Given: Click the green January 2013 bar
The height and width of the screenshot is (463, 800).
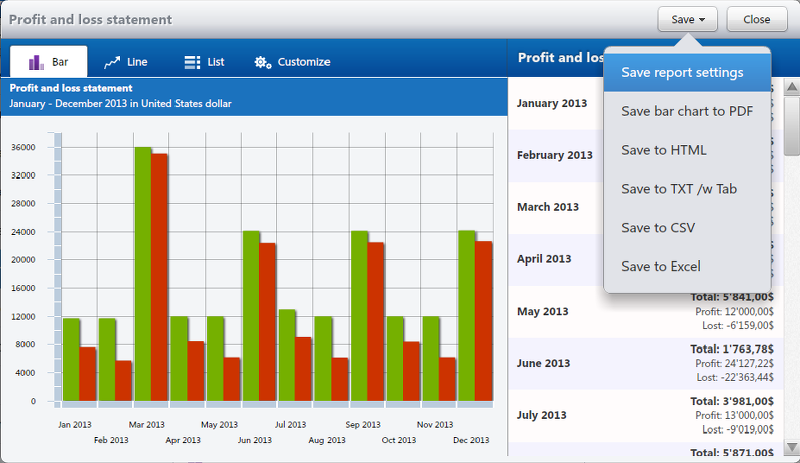Looking at the screenshot, I should pyautogui.click(x=71, y=359).
